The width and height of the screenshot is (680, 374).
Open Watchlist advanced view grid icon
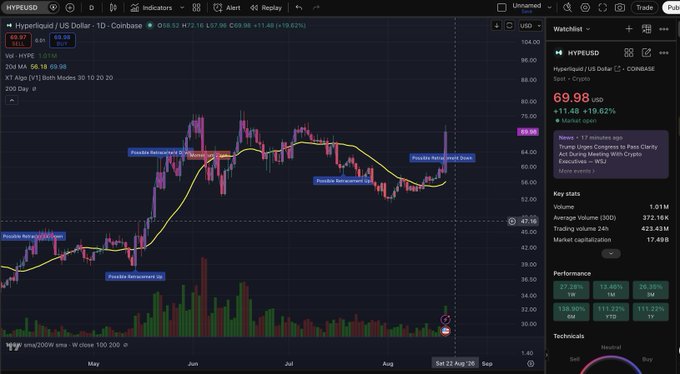click(646, 29)
